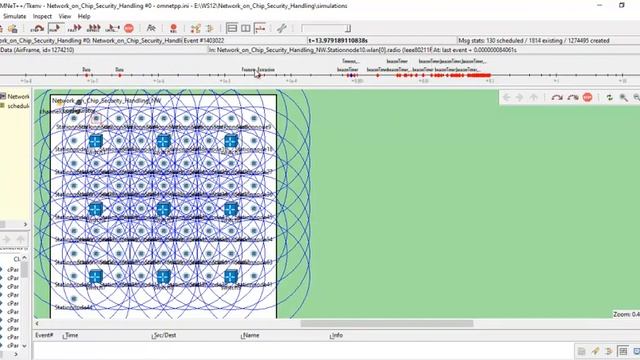
Task: Adjust the animation speed slider
Action: pyautogui.click(x=326, y=28)
